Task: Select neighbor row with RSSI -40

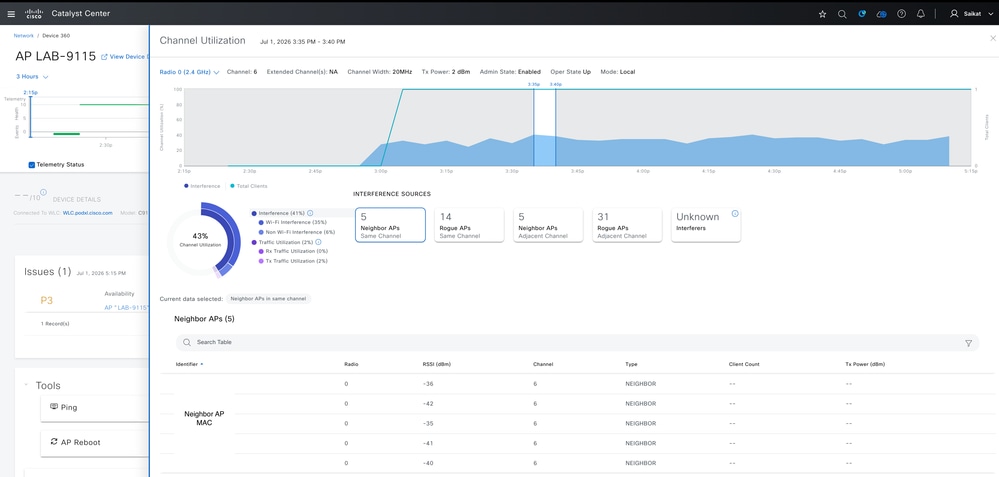Action: pyautogui.click(x=577, y=463)
